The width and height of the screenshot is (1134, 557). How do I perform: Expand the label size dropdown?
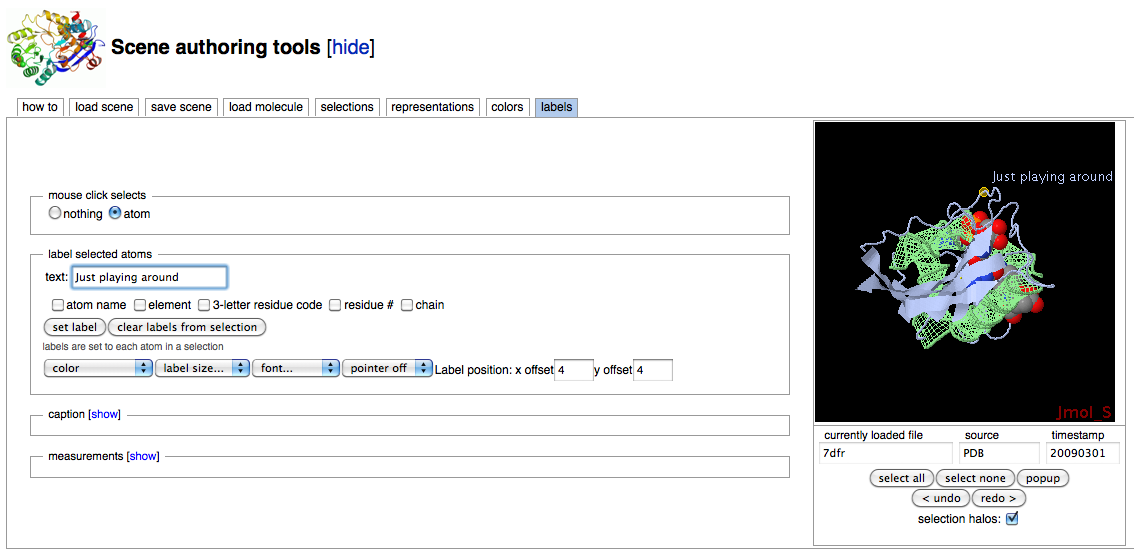[204, 368]
